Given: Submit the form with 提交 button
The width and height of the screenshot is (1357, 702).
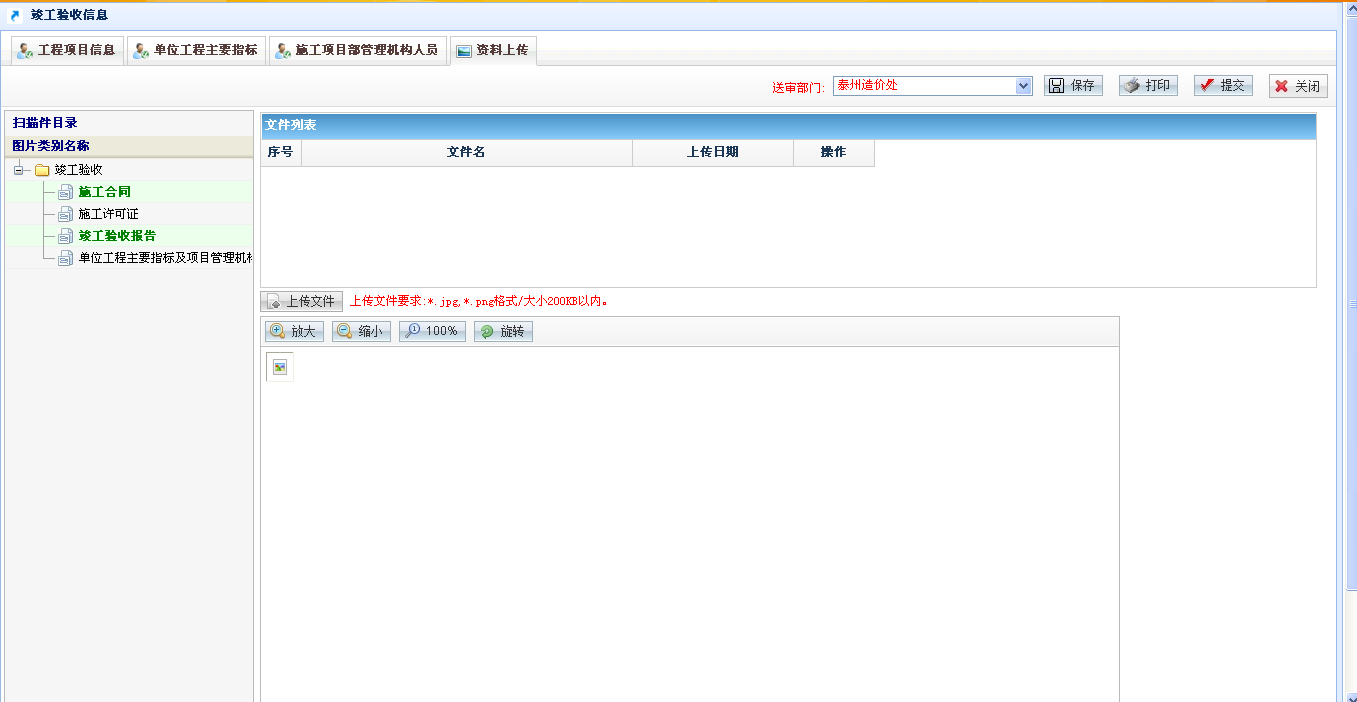Looking at the screenshot, I should click(x=1223, y=86).
